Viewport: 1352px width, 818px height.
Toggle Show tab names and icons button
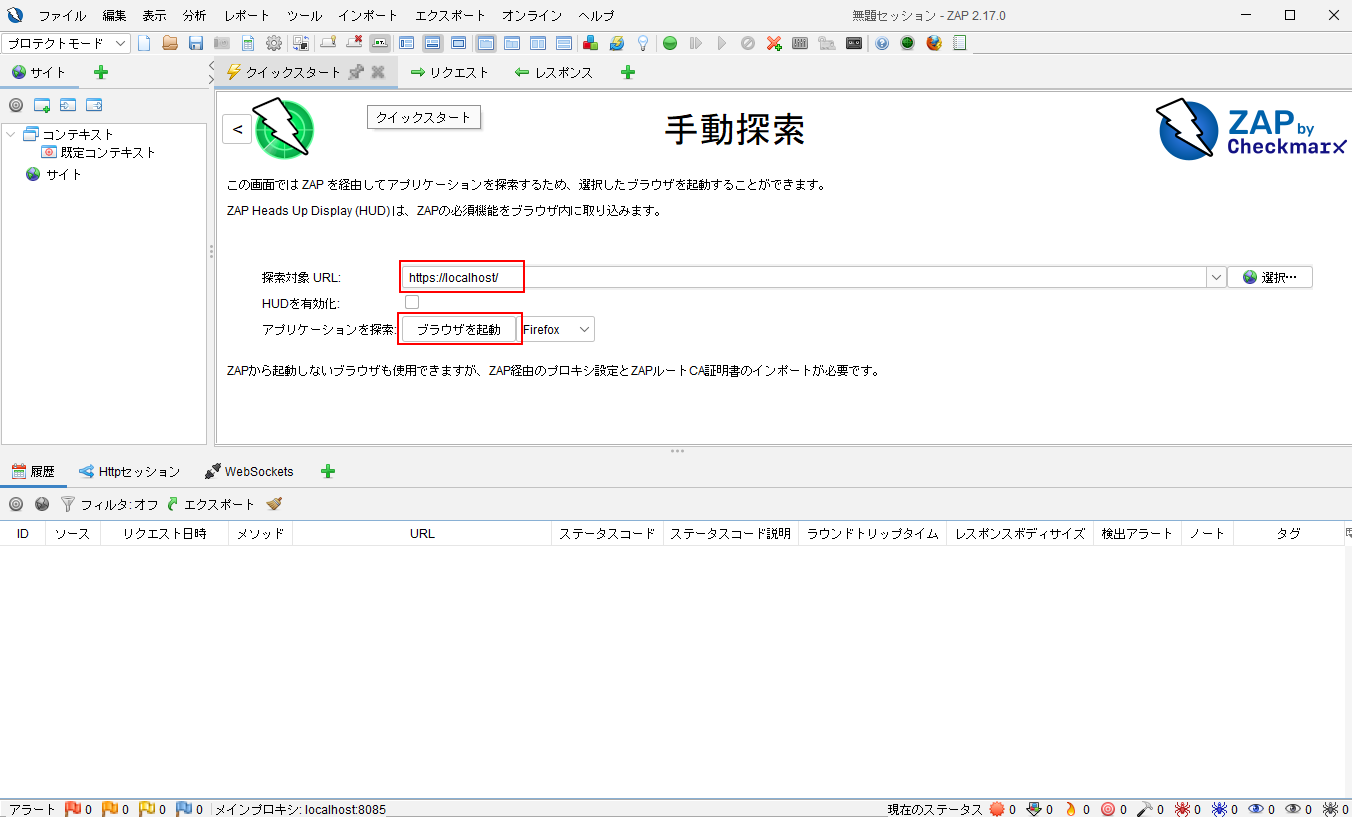pos(380,43)
